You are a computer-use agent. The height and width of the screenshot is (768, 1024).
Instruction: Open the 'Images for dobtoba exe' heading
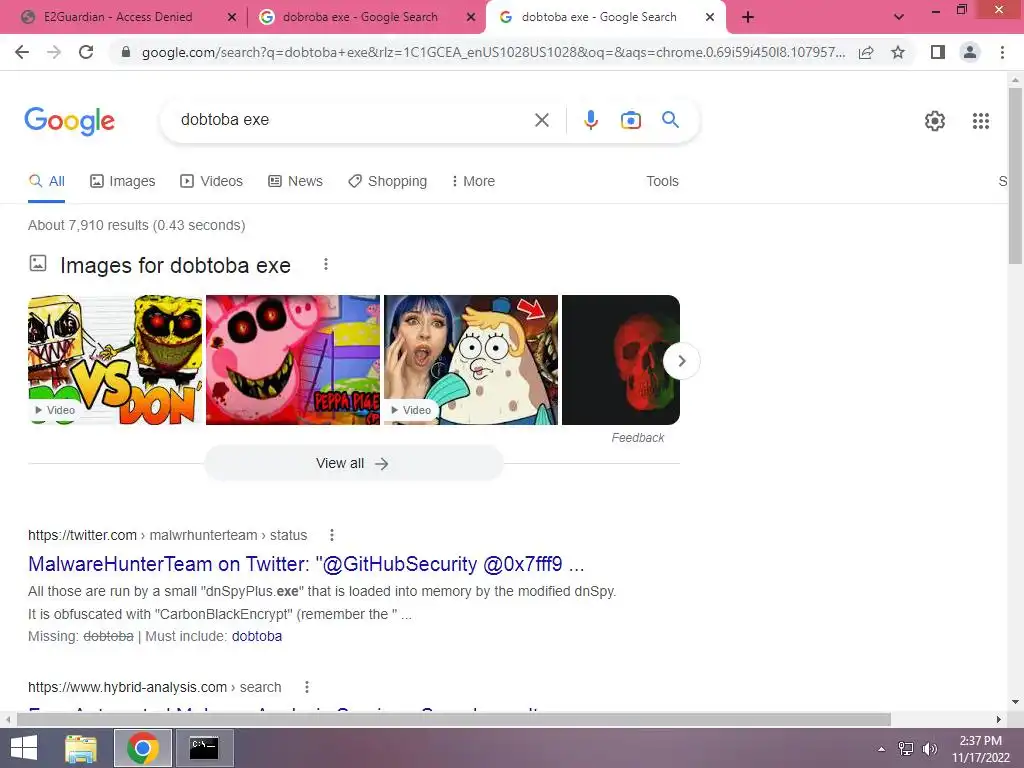point(175,265)
